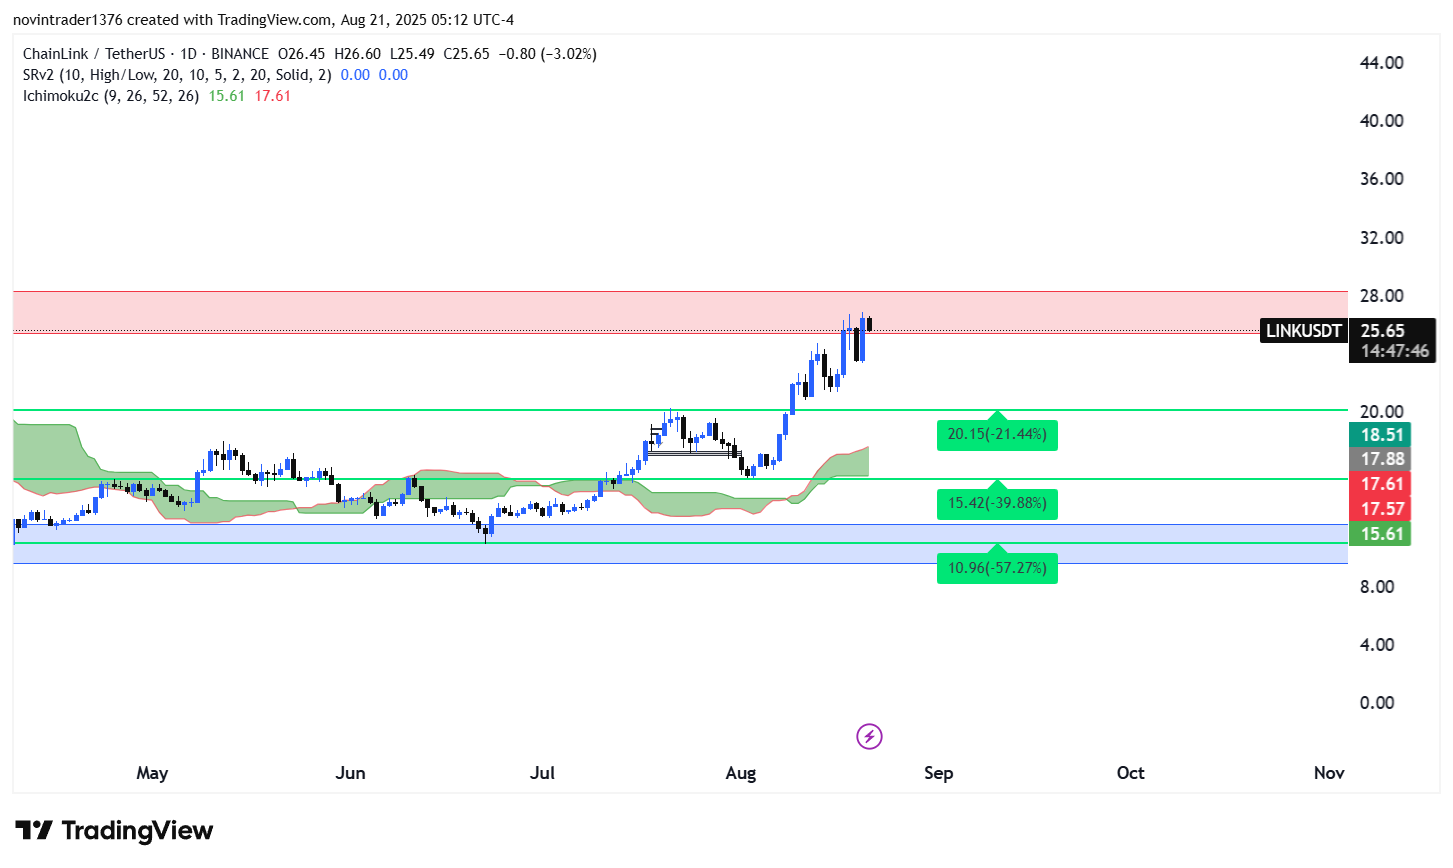Image resolution: width=1453 pixels, height=868 pixels.
Task: Click the Jul label on the time axis
Action: coord(542,773)
